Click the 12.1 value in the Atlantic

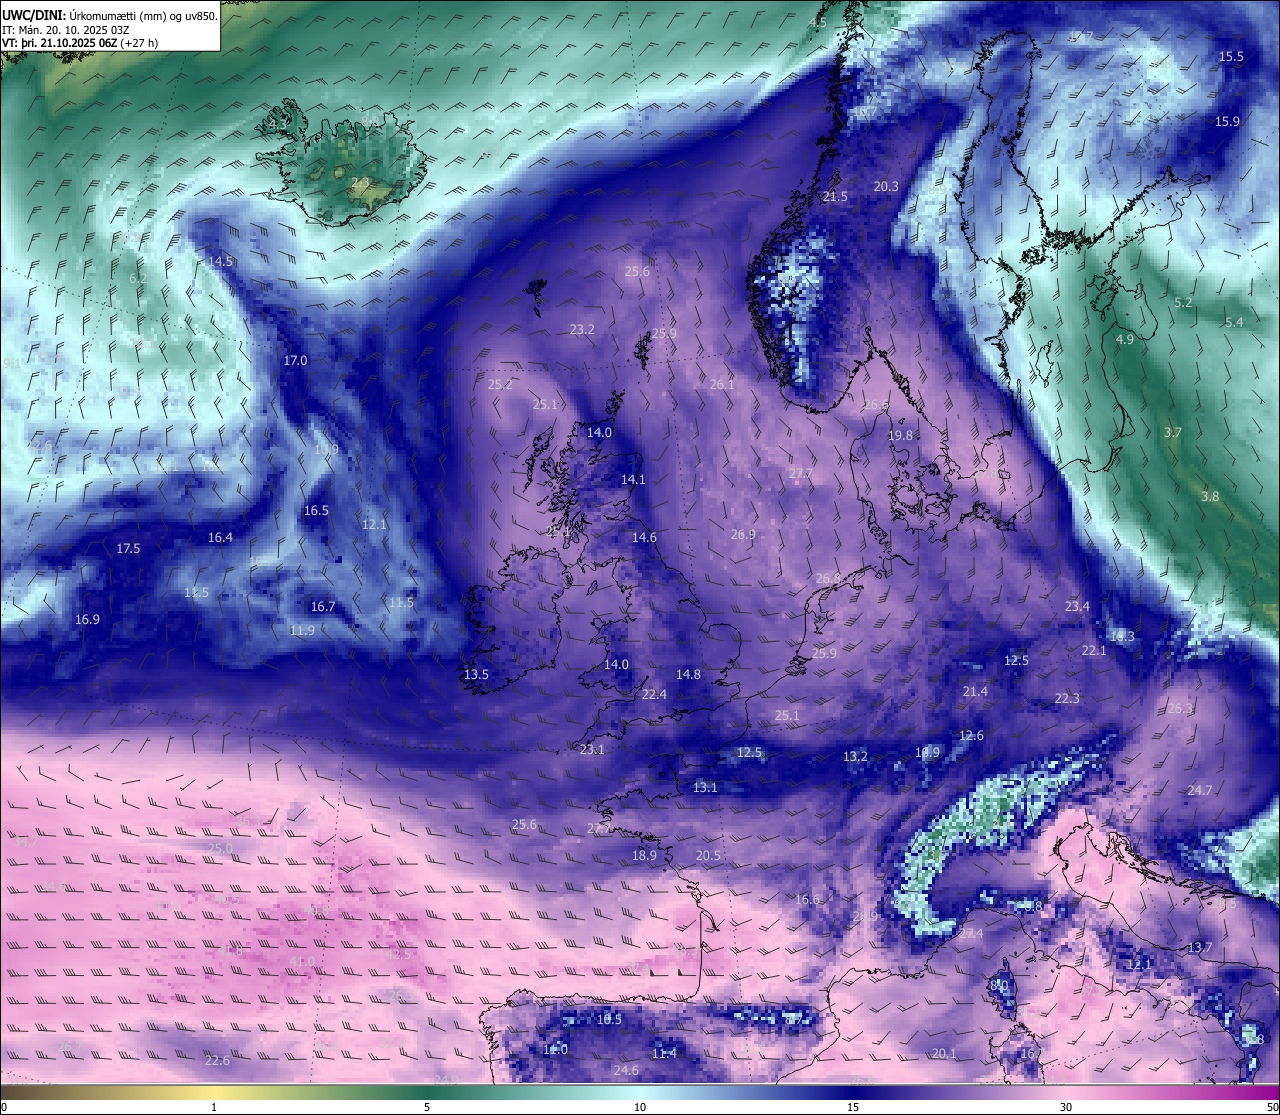click(374, 524)
